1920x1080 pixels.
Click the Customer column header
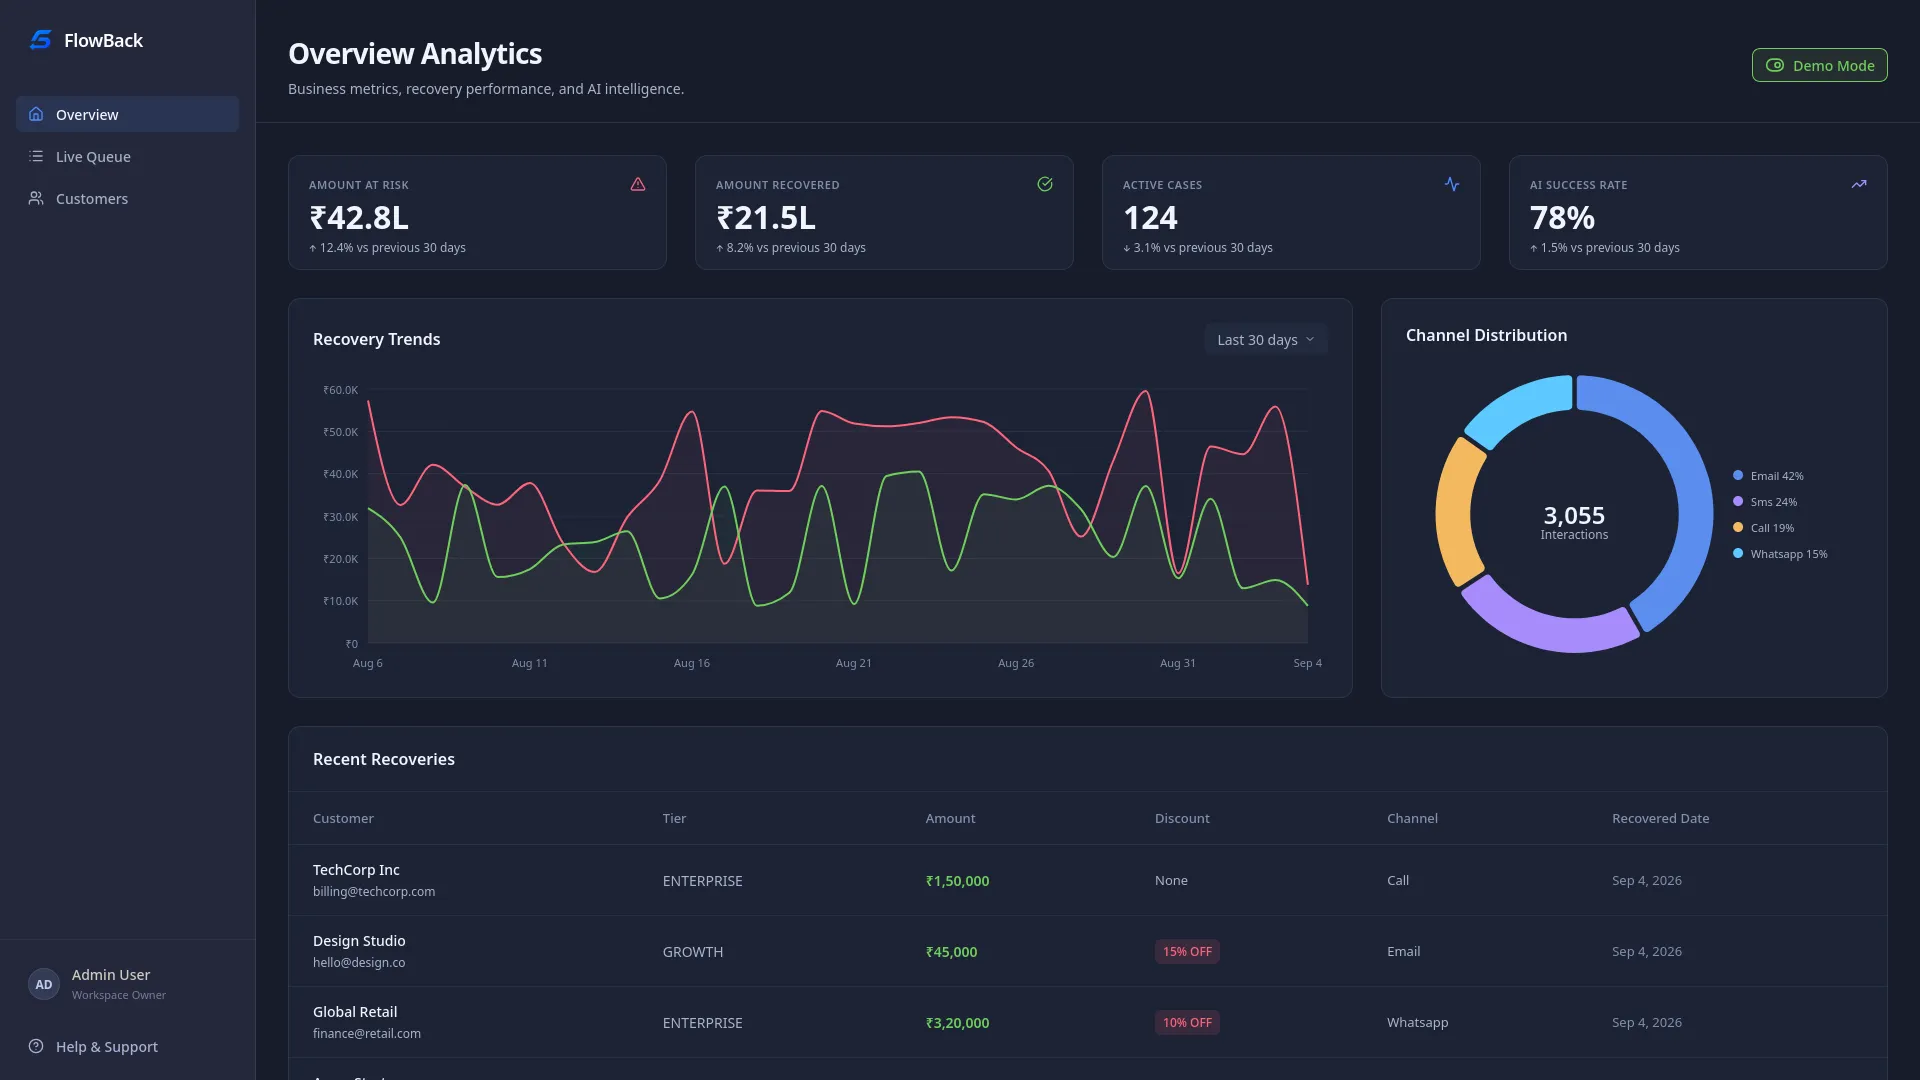coord(343,818)
